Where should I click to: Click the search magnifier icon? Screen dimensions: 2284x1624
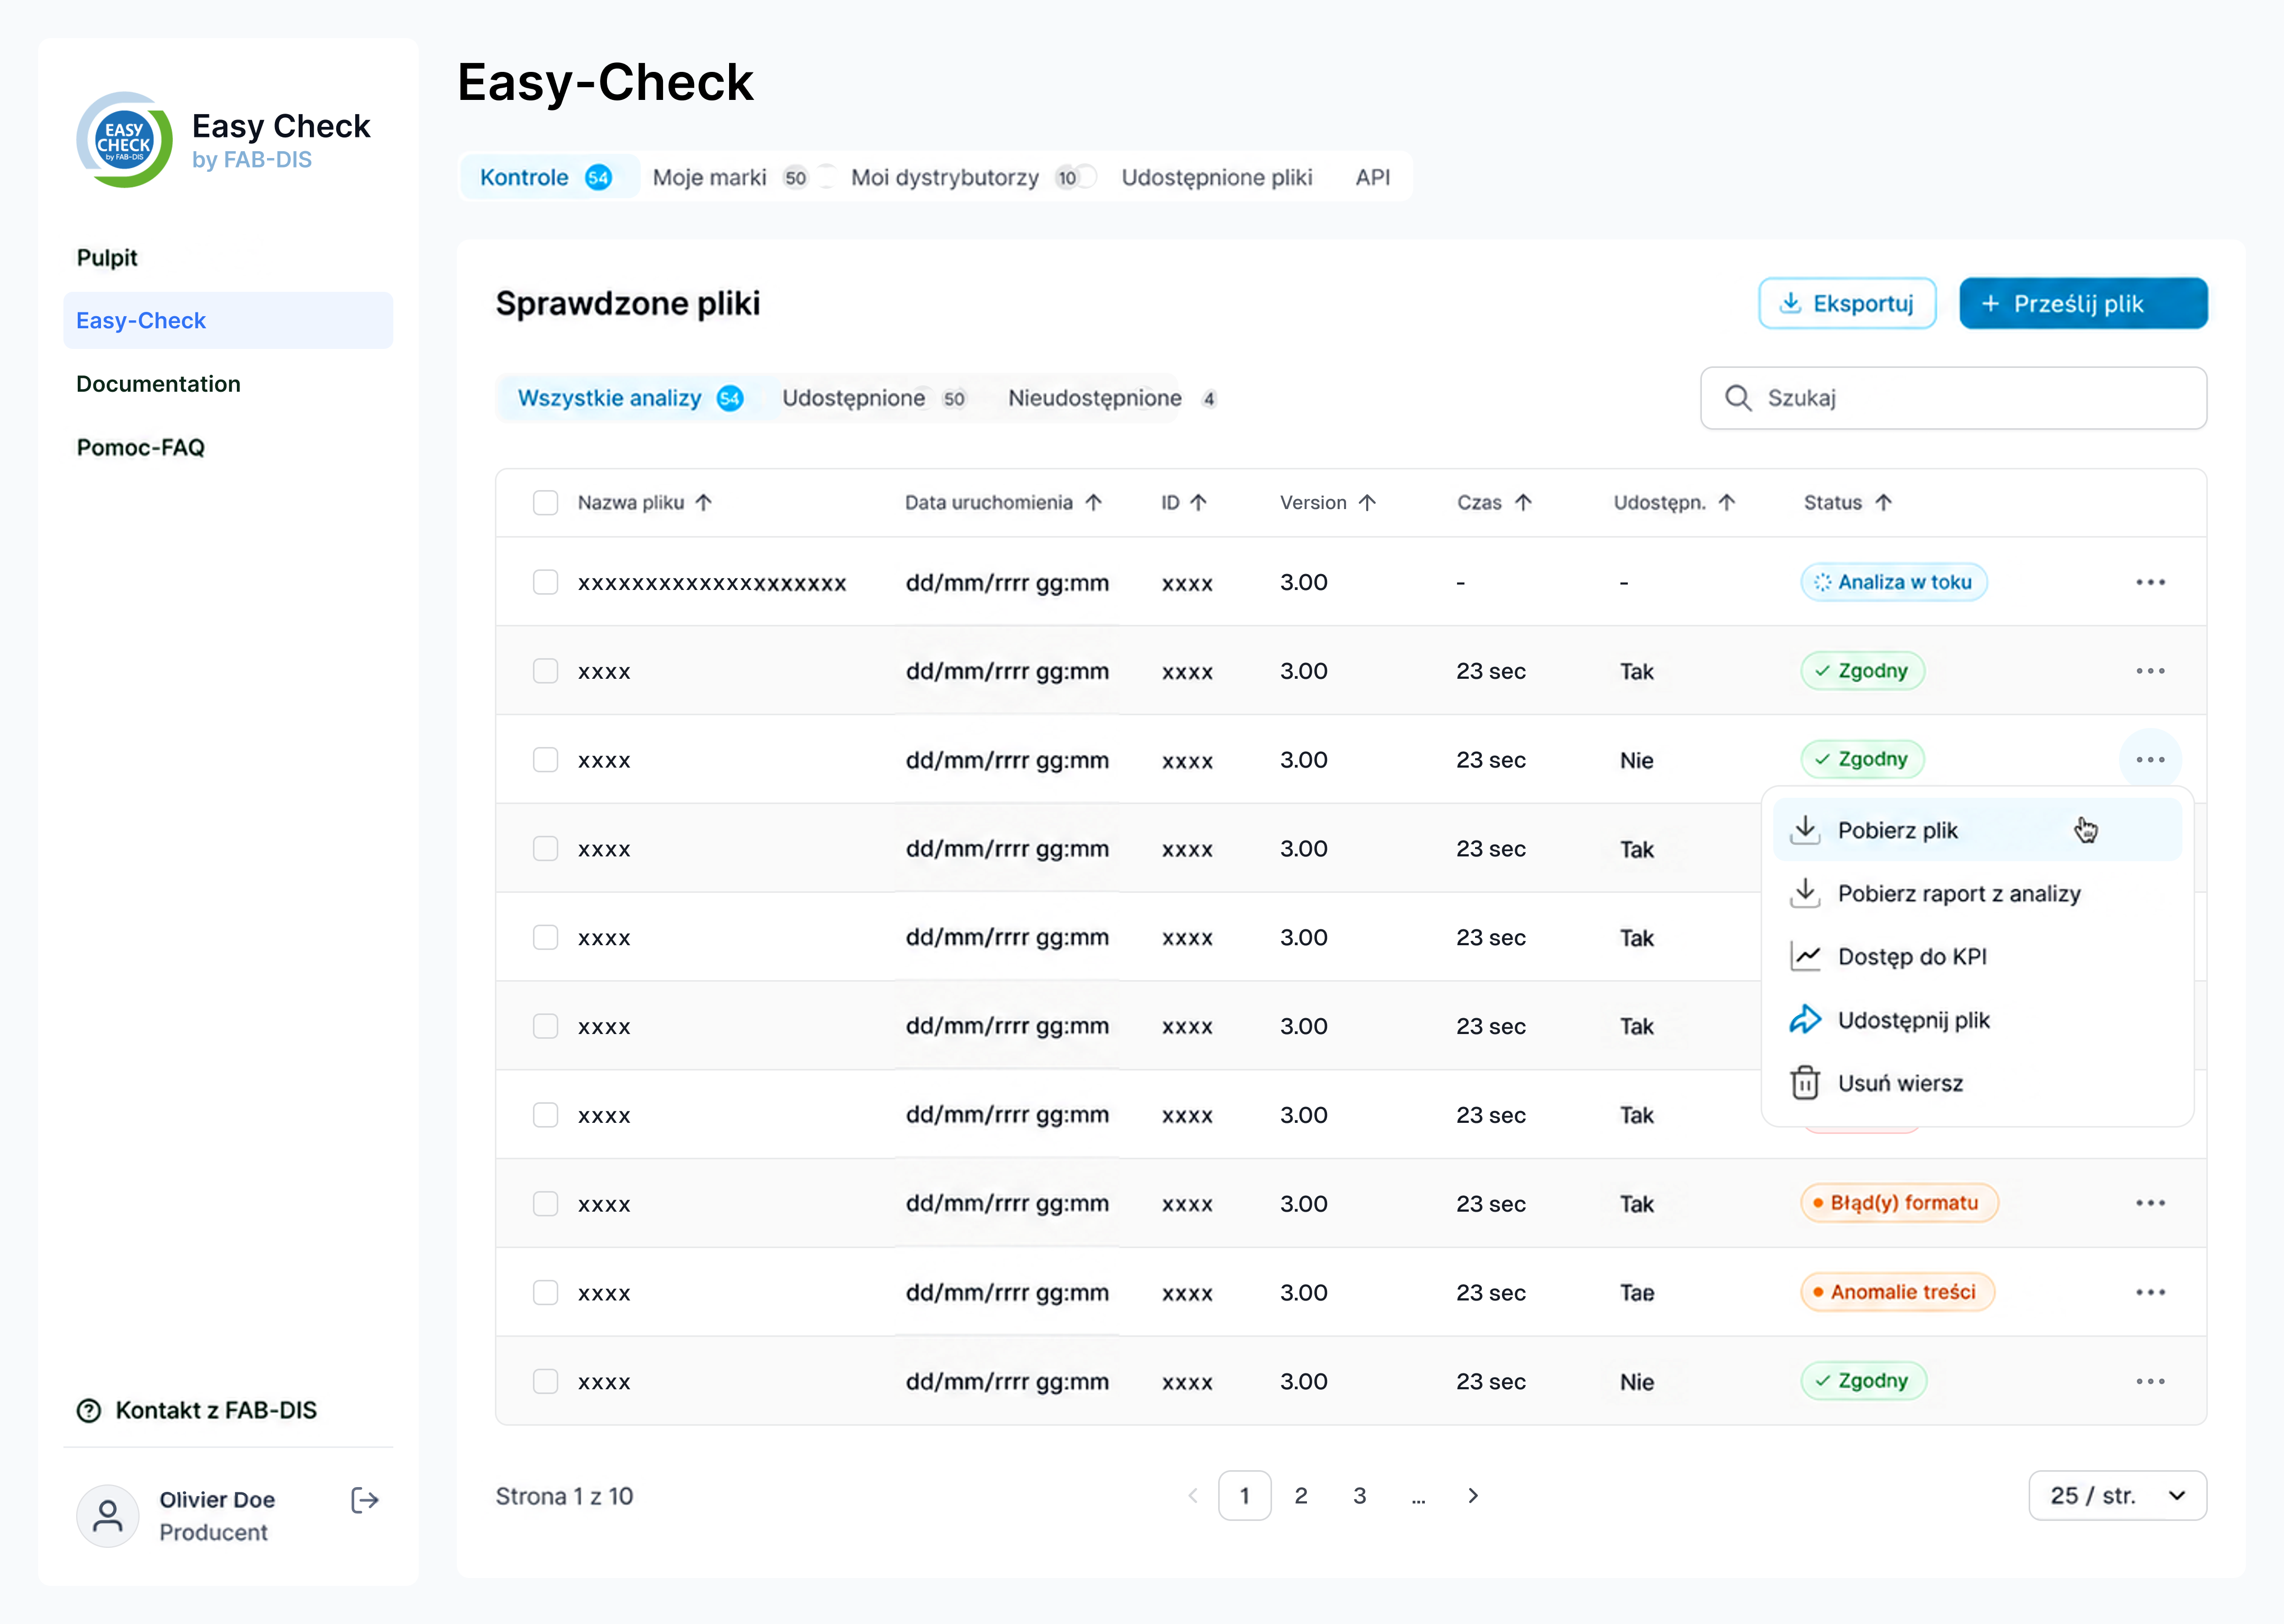1738,398
